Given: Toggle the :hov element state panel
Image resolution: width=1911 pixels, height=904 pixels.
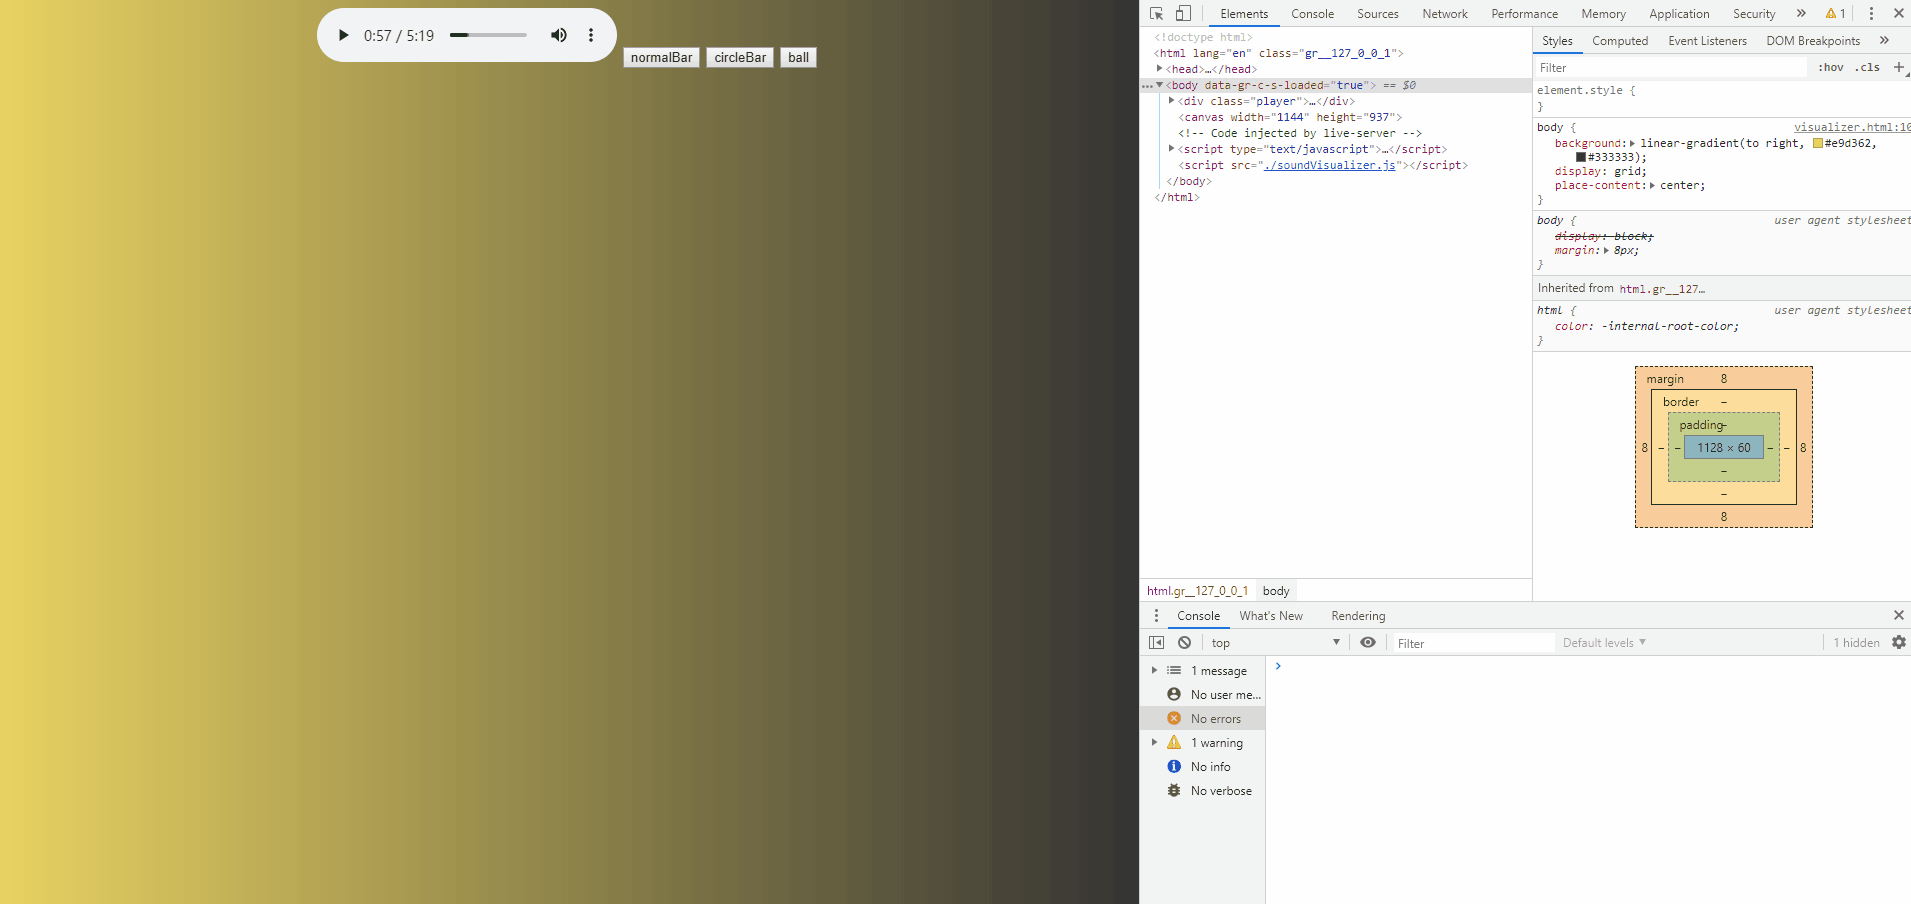Looking at the screenshot, I should pyautogui.click(x=1831, y=68).
